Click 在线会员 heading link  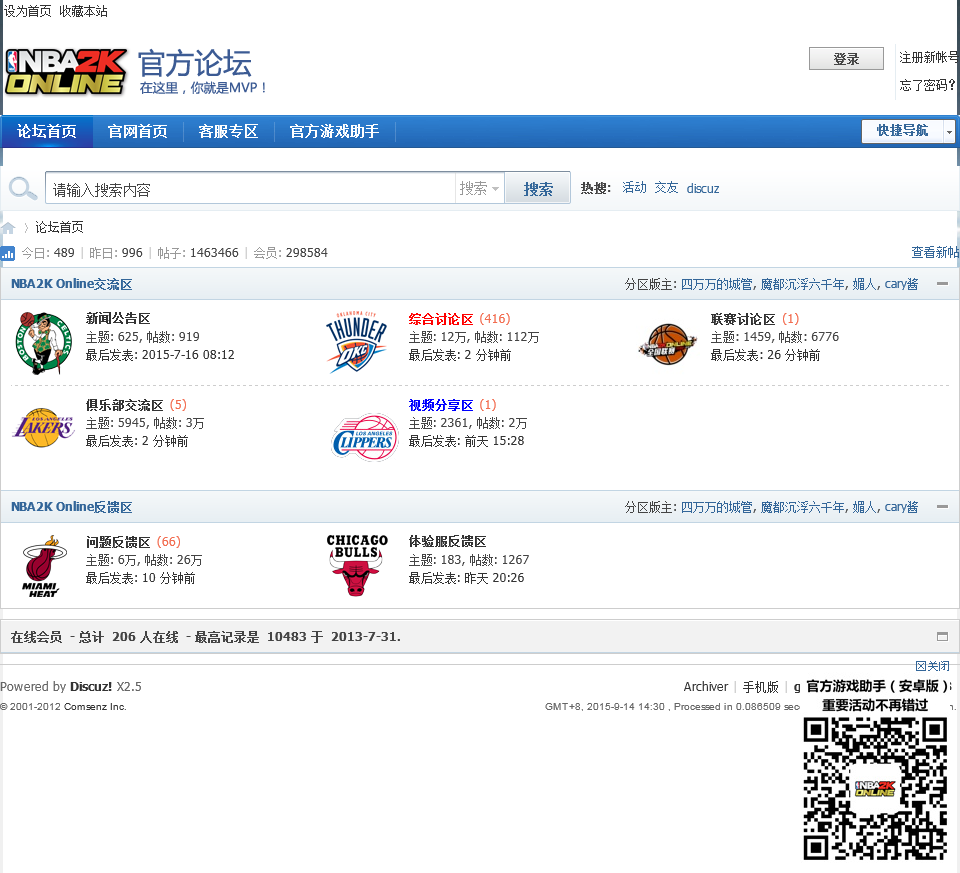(36, 637)
